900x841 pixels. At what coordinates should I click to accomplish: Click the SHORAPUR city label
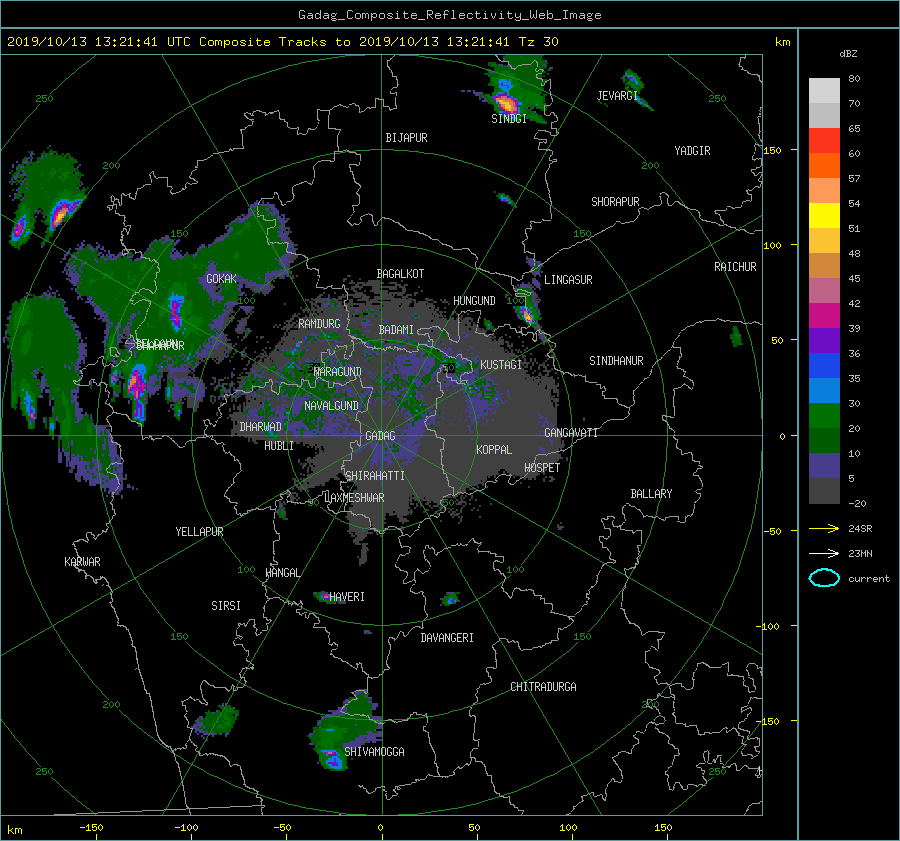[x=615, y=202]
